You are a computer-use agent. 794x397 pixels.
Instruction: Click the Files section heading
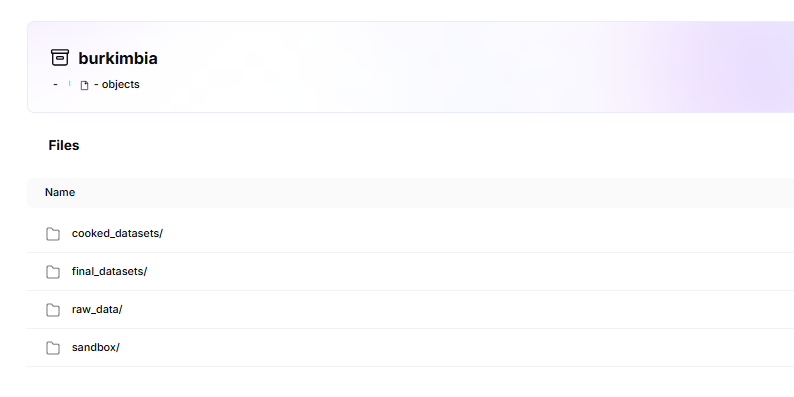coord(64,145)
